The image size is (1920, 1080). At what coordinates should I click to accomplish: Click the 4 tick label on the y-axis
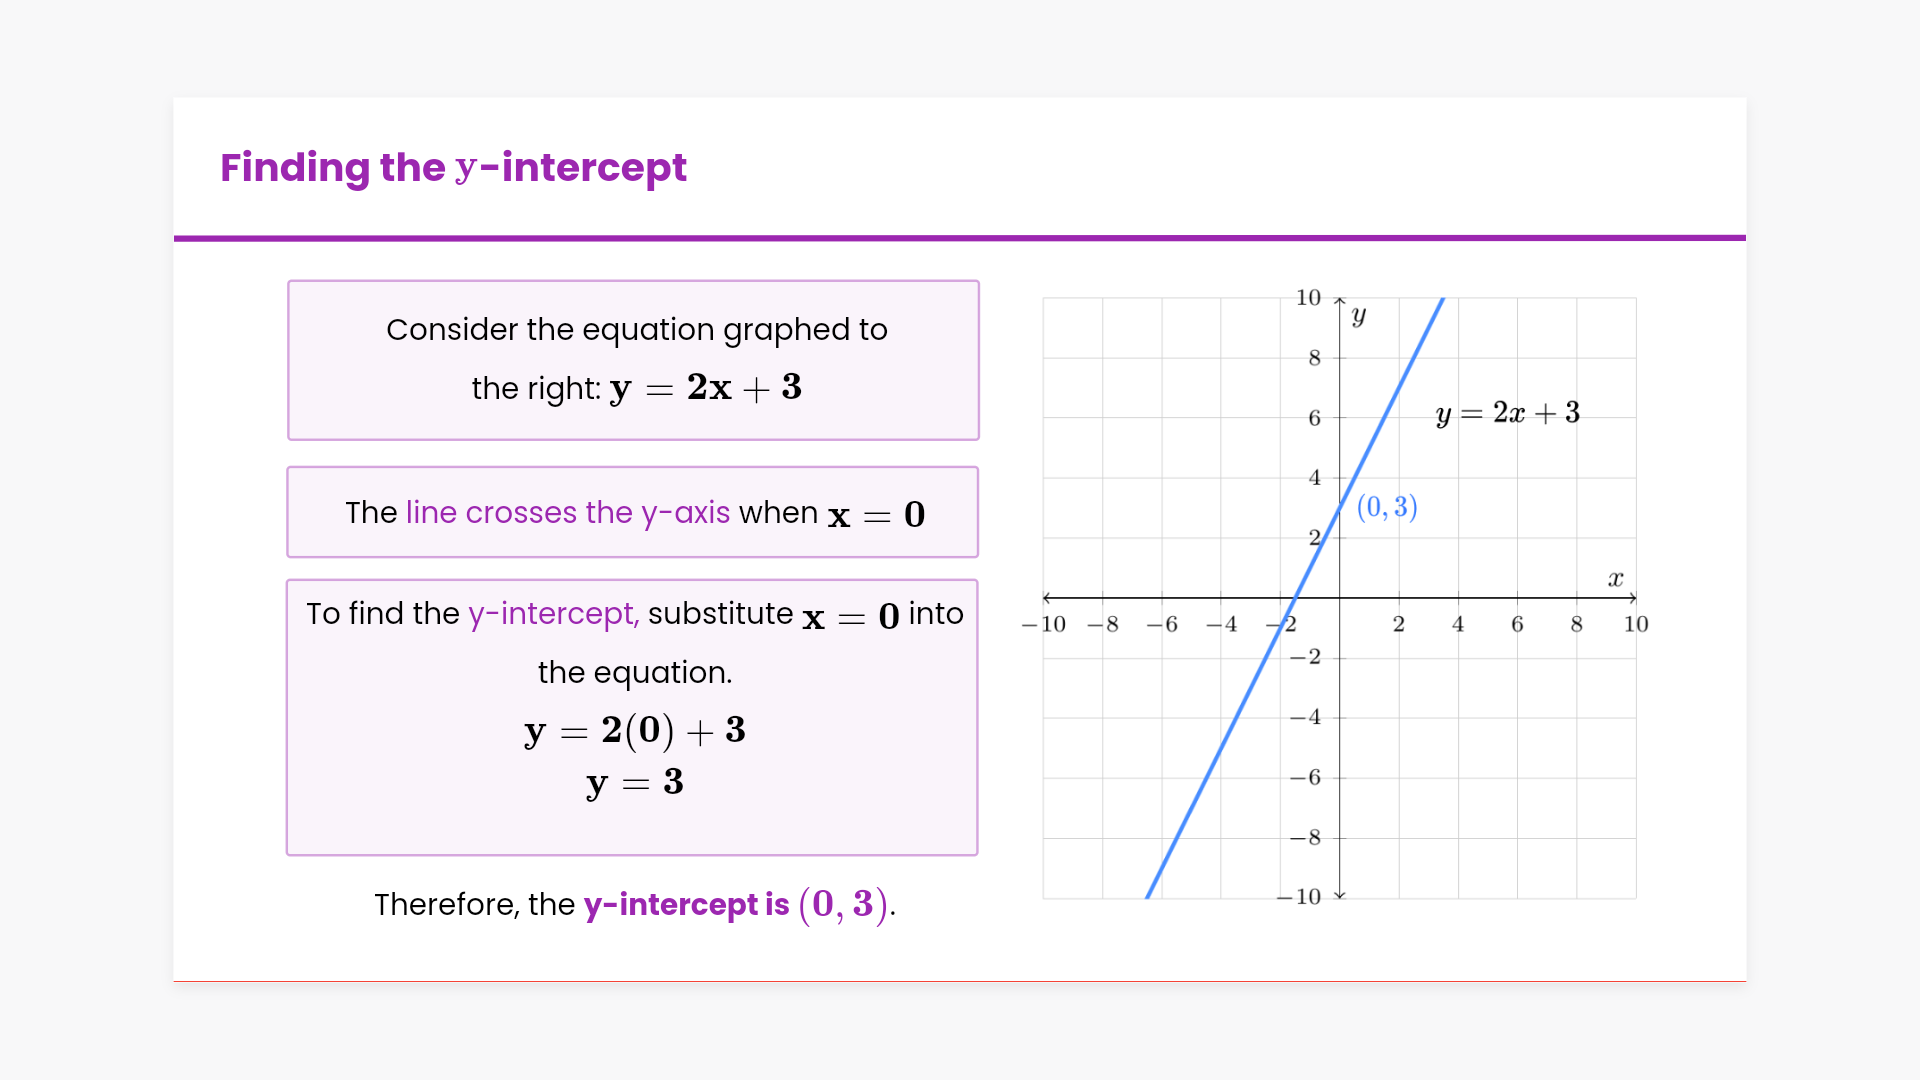click(1314, 478)
